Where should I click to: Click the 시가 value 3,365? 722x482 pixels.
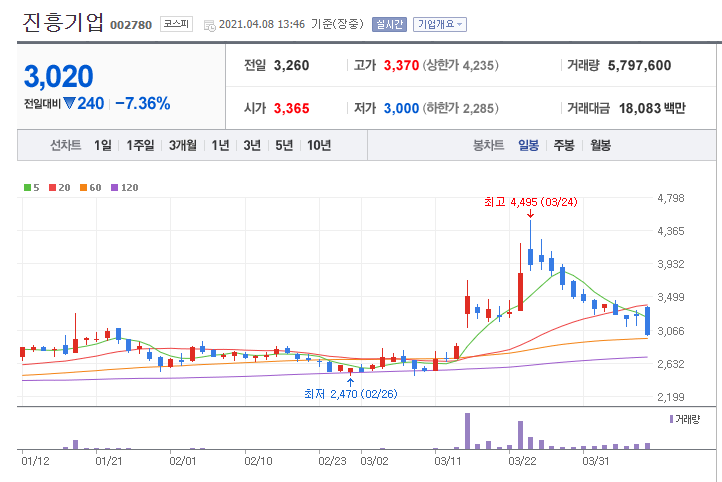click(291, 108)
